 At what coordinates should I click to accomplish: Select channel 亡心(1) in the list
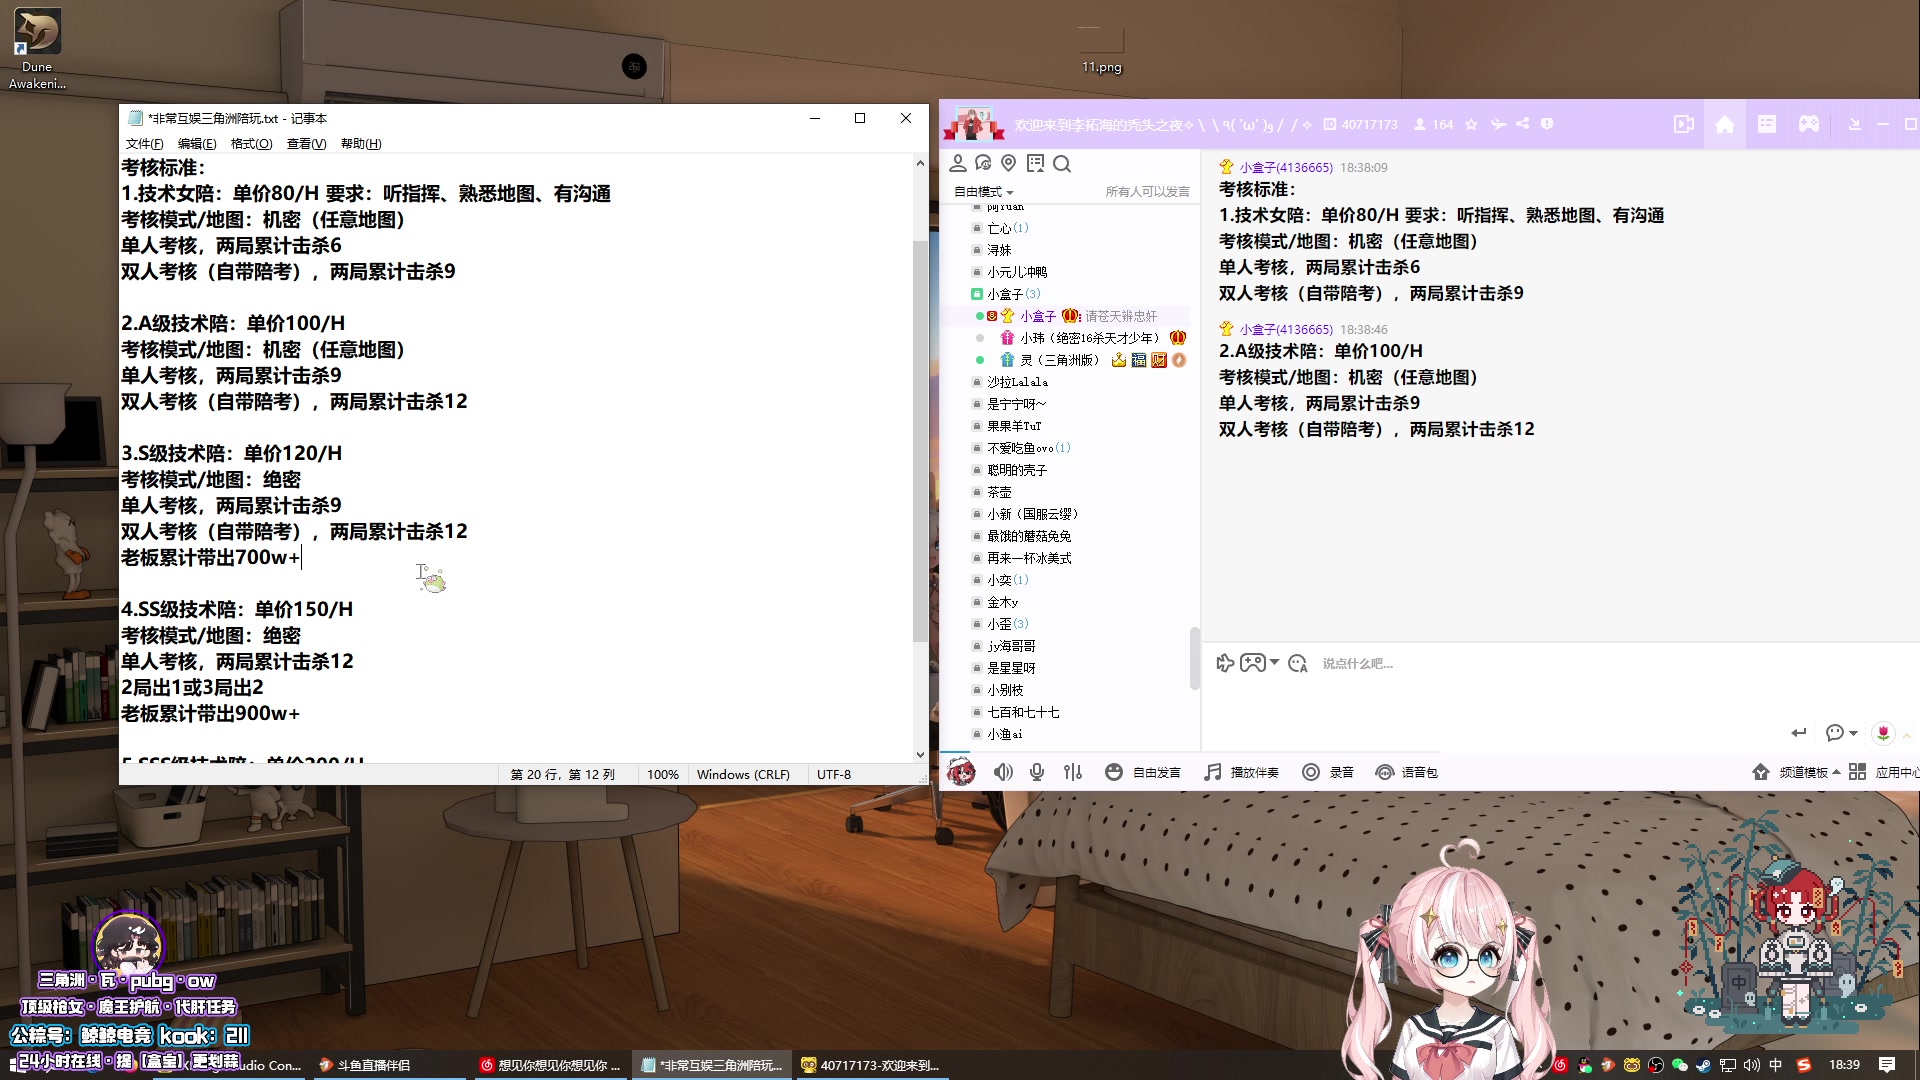(x=1007, y=228)
